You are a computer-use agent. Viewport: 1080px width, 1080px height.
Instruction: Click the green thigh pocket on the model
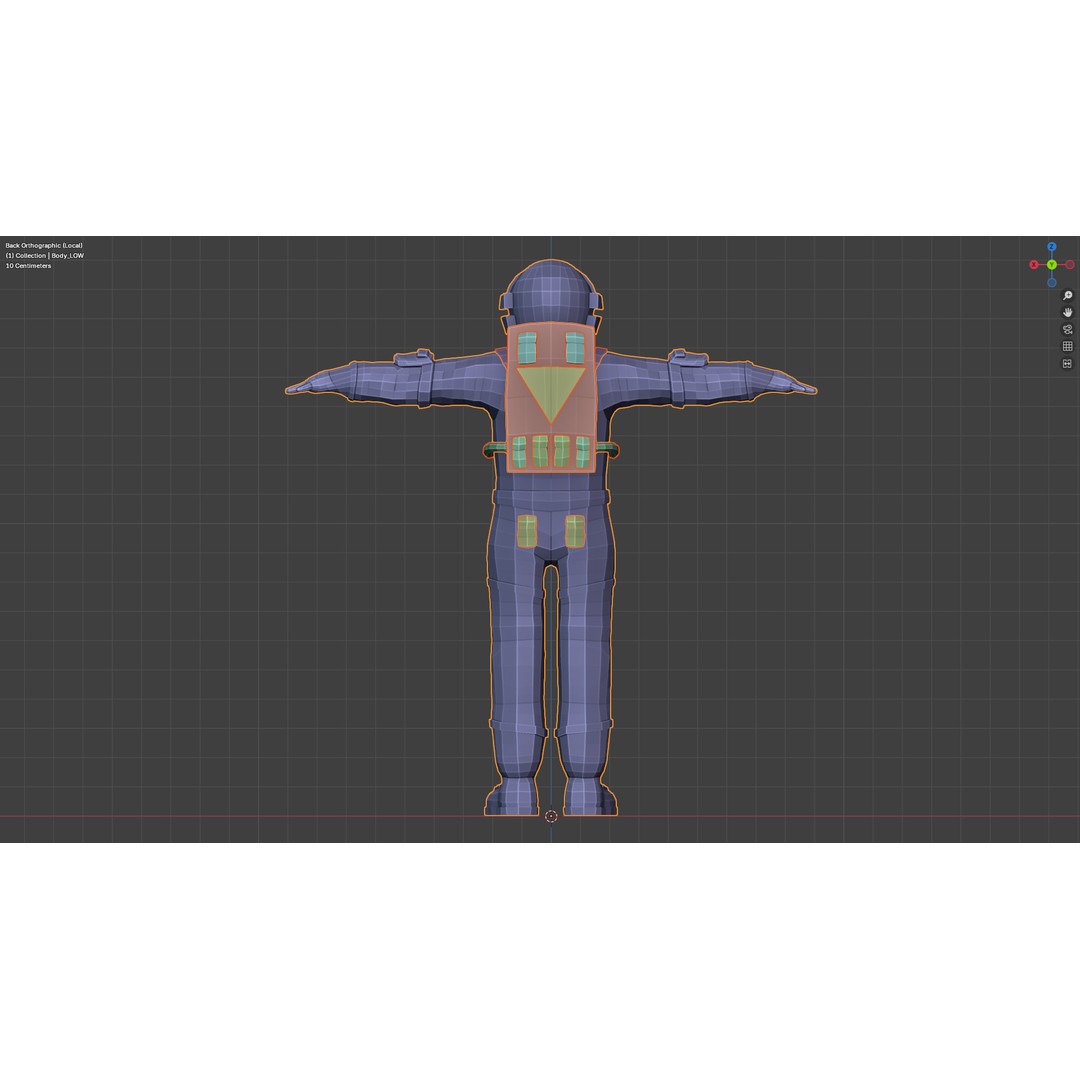point(527,528)
